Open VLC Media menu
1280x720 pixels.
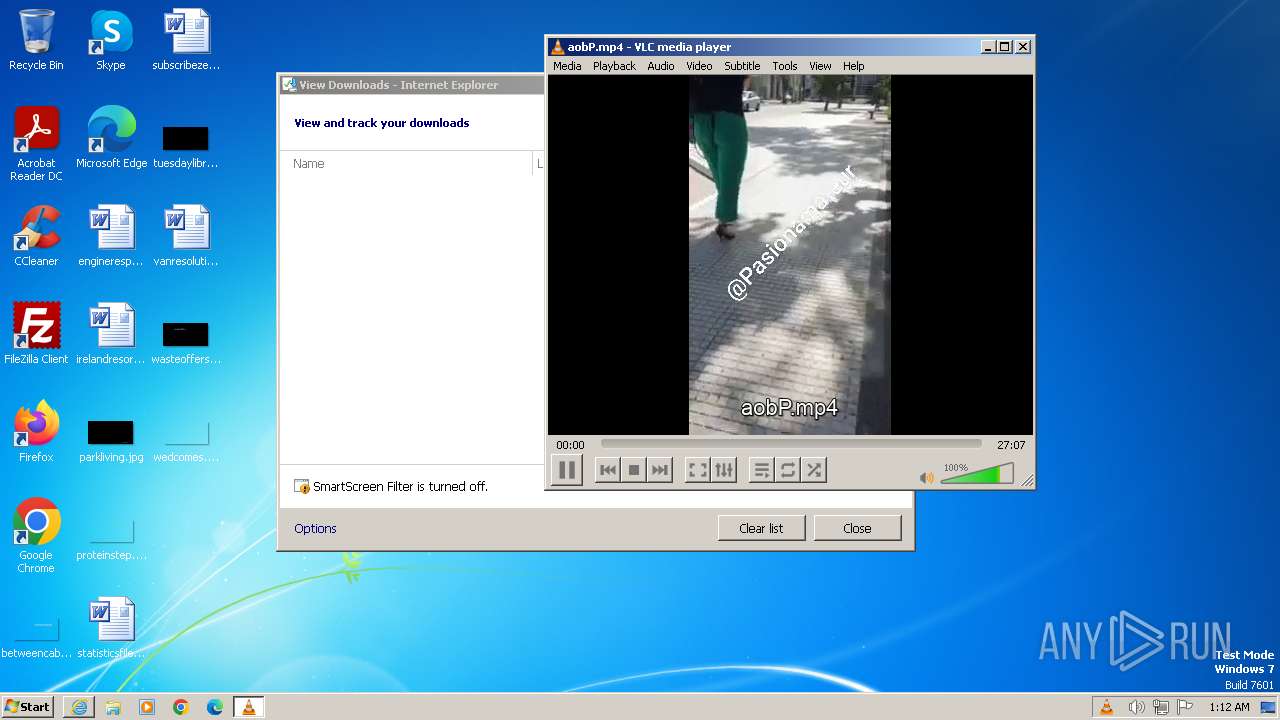pyautogui.click(x=567, y=66)
